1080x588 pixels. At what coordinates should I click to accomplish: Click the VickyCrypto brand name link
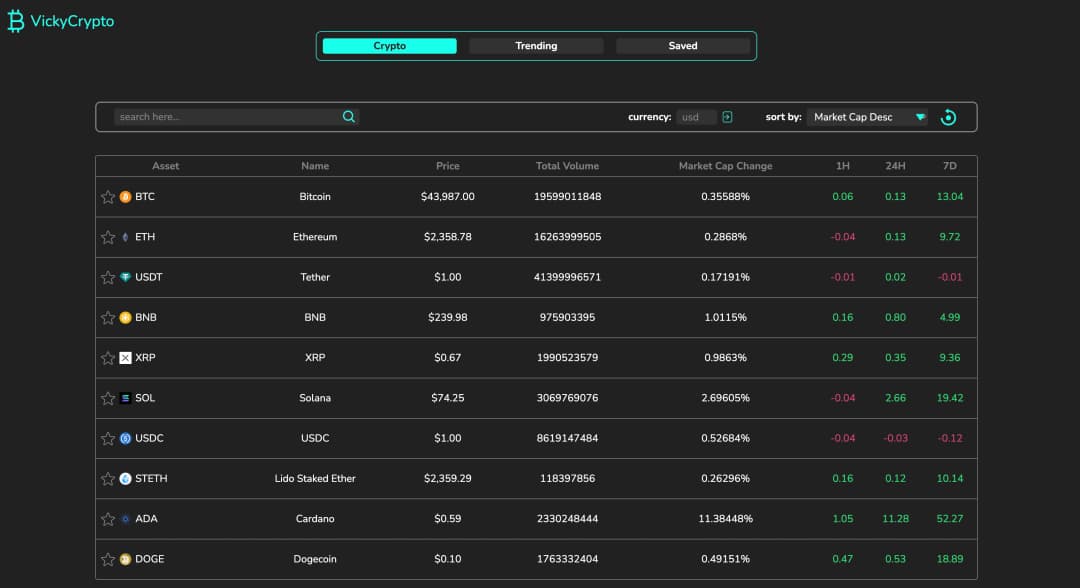(72, 21)
